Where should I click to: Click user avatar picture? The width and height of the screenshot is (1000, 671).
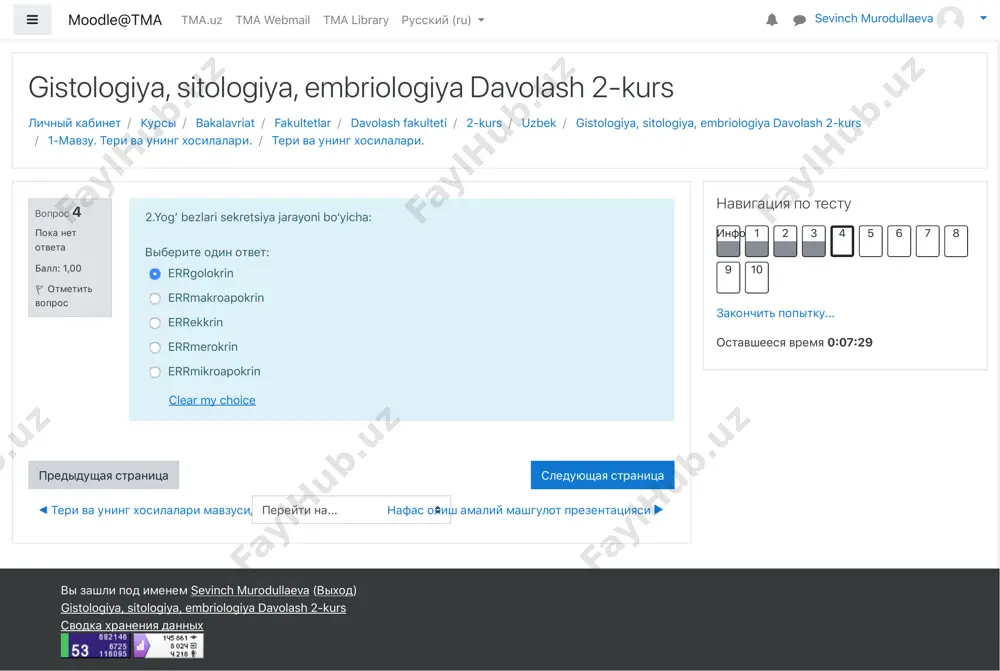pos(950,19)
